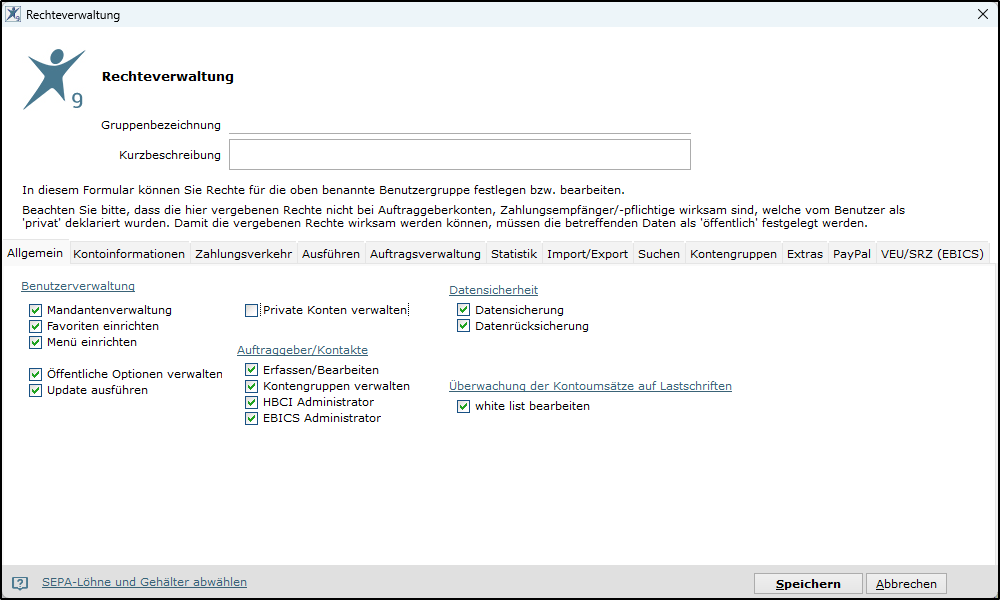This screenshot has width=1000, height=600.
Task: Go to the Ausführen tab
Action: coord(331,254)
